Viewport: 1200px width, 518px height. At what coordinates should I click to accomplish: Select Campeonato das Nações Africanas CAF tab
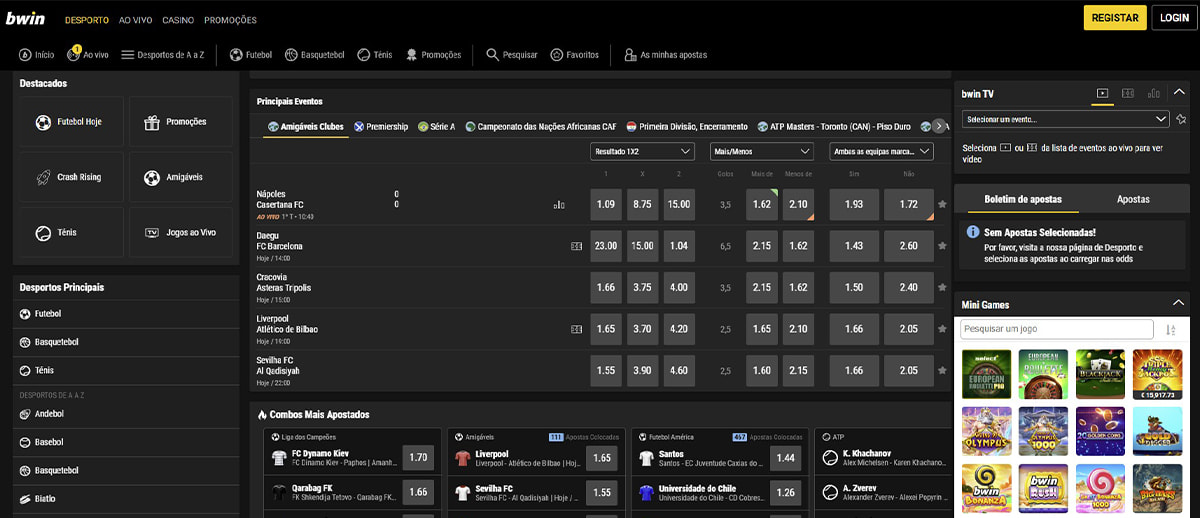point(540,127)
